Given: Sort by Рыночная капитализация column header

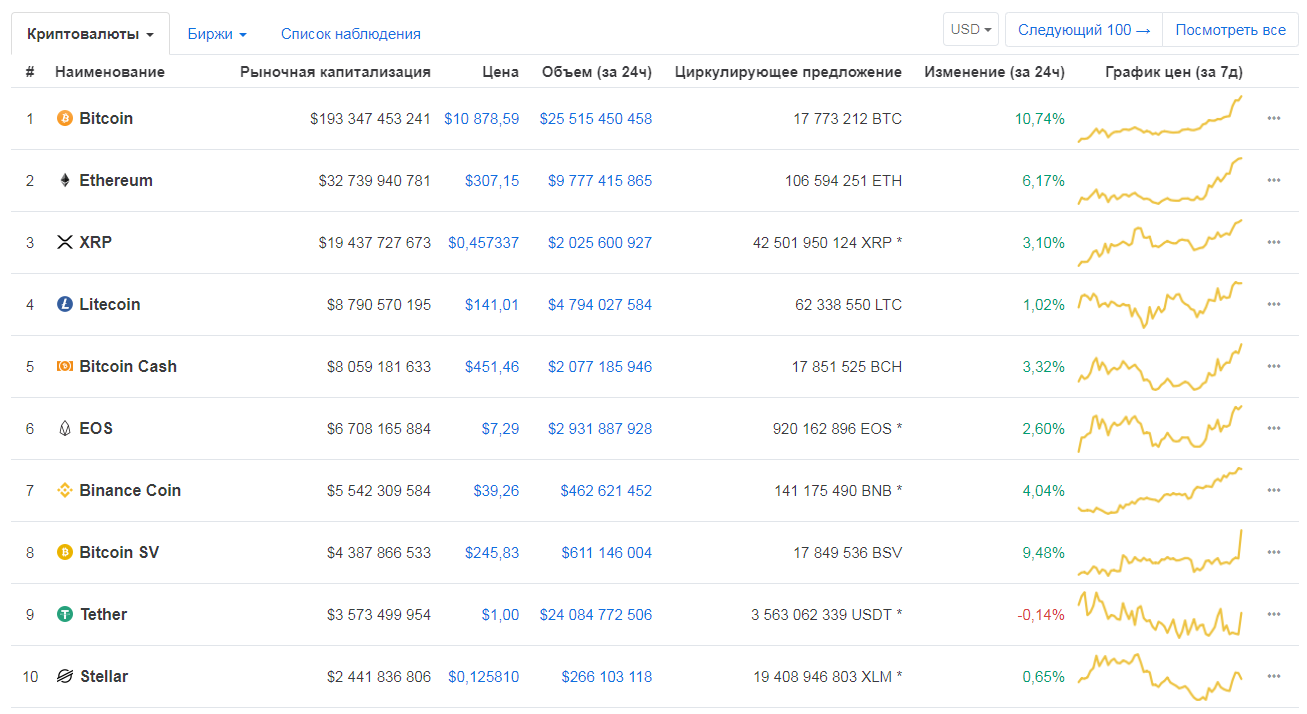Looking at the screenshot, I should [x=336, y=72].
